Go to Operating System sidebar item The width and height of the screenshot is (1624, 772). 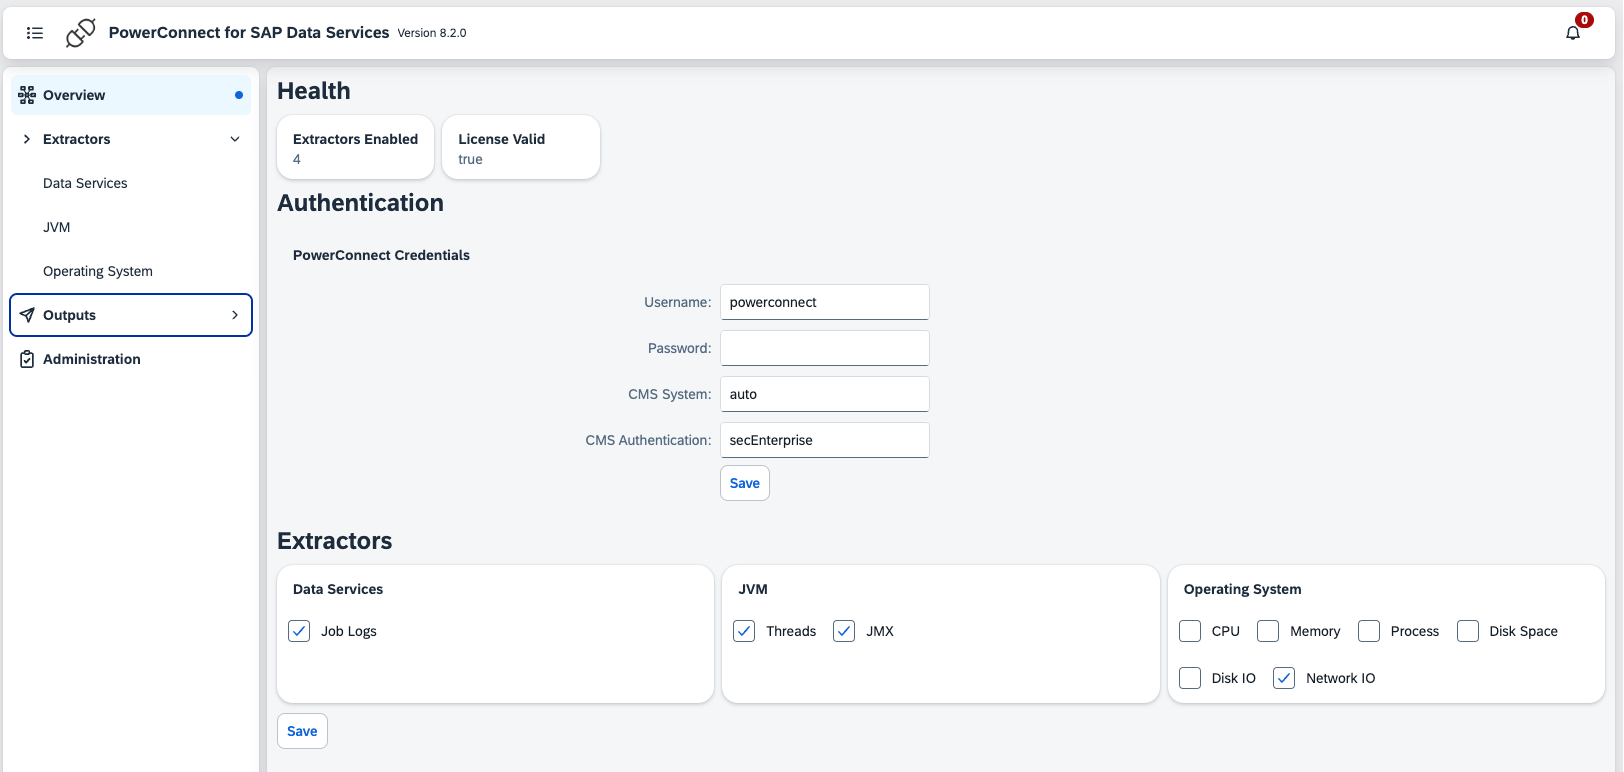click(x=98, y=271)
